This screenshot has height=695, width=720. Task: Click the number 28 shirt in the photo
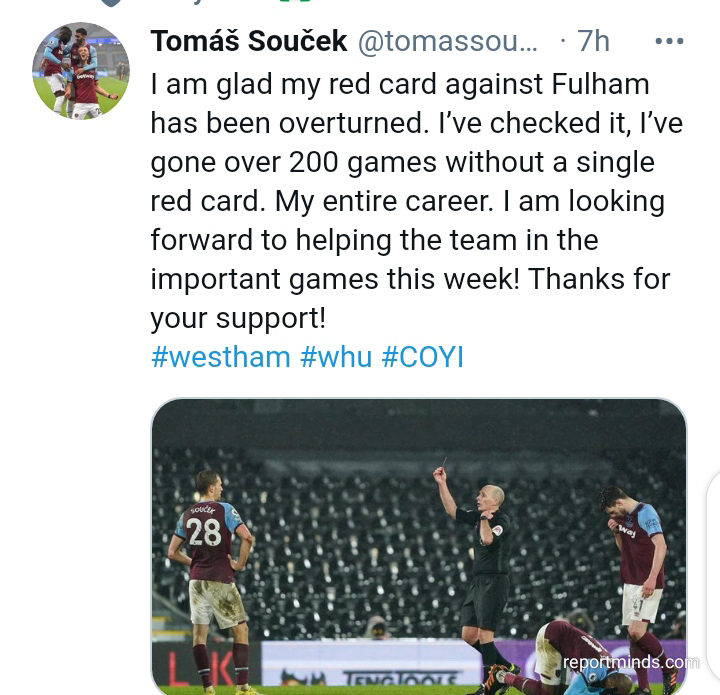click(x=205, y=531)
